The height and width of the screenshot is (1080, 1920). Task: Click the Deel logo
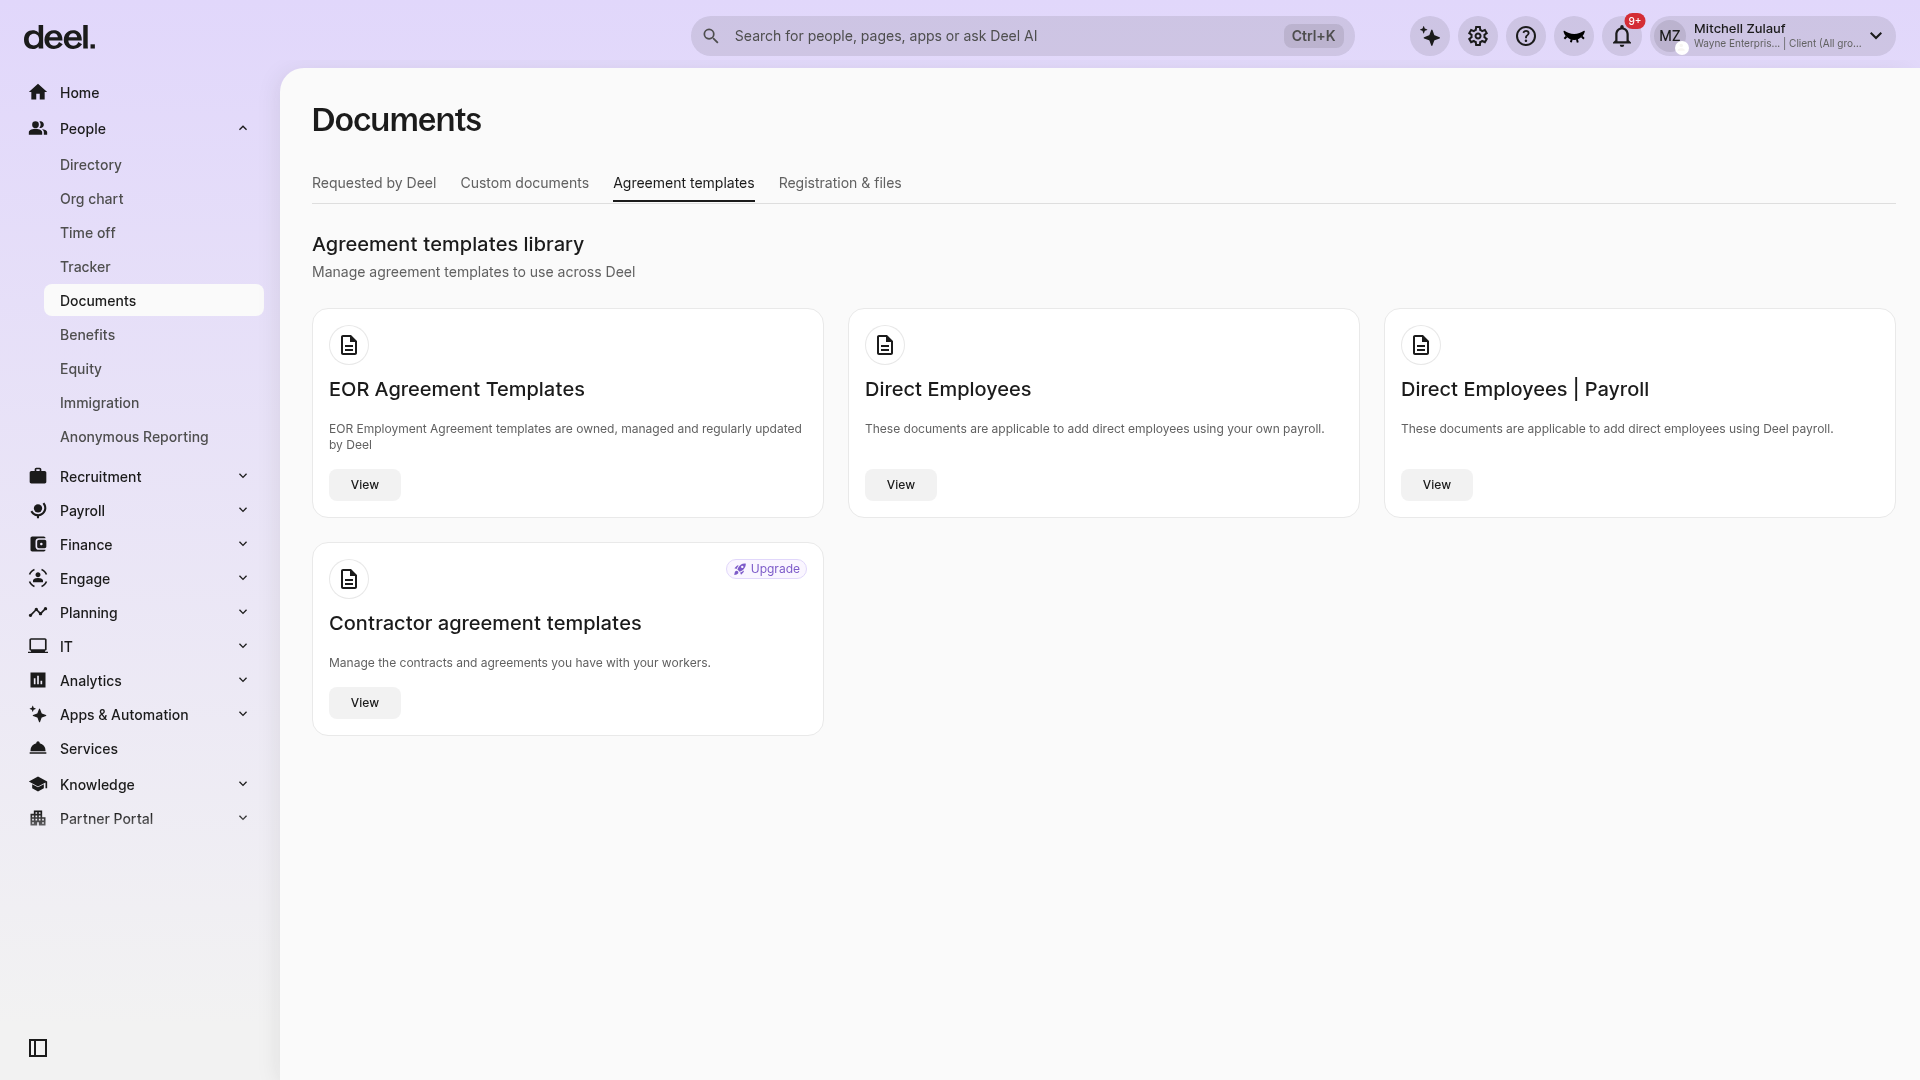(59, 38)
